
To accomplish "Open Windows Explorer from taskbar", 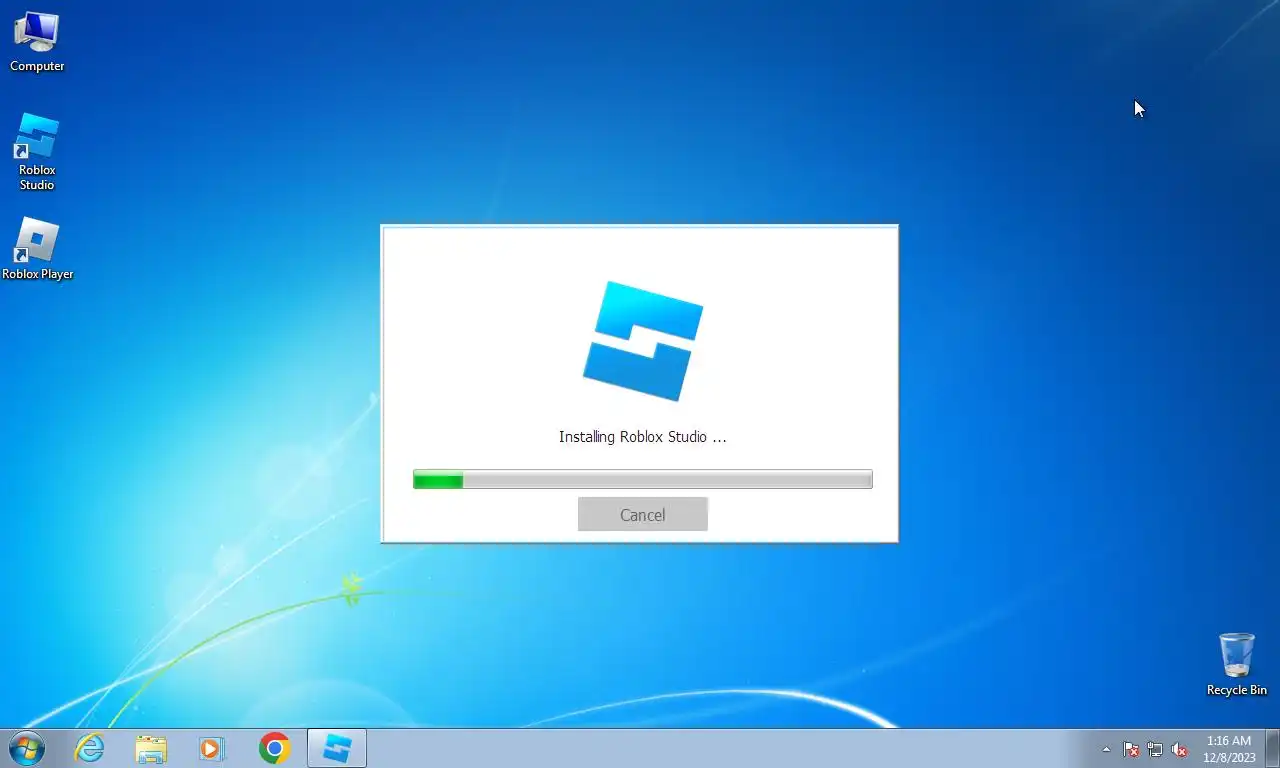I will (x=151, y=748).
